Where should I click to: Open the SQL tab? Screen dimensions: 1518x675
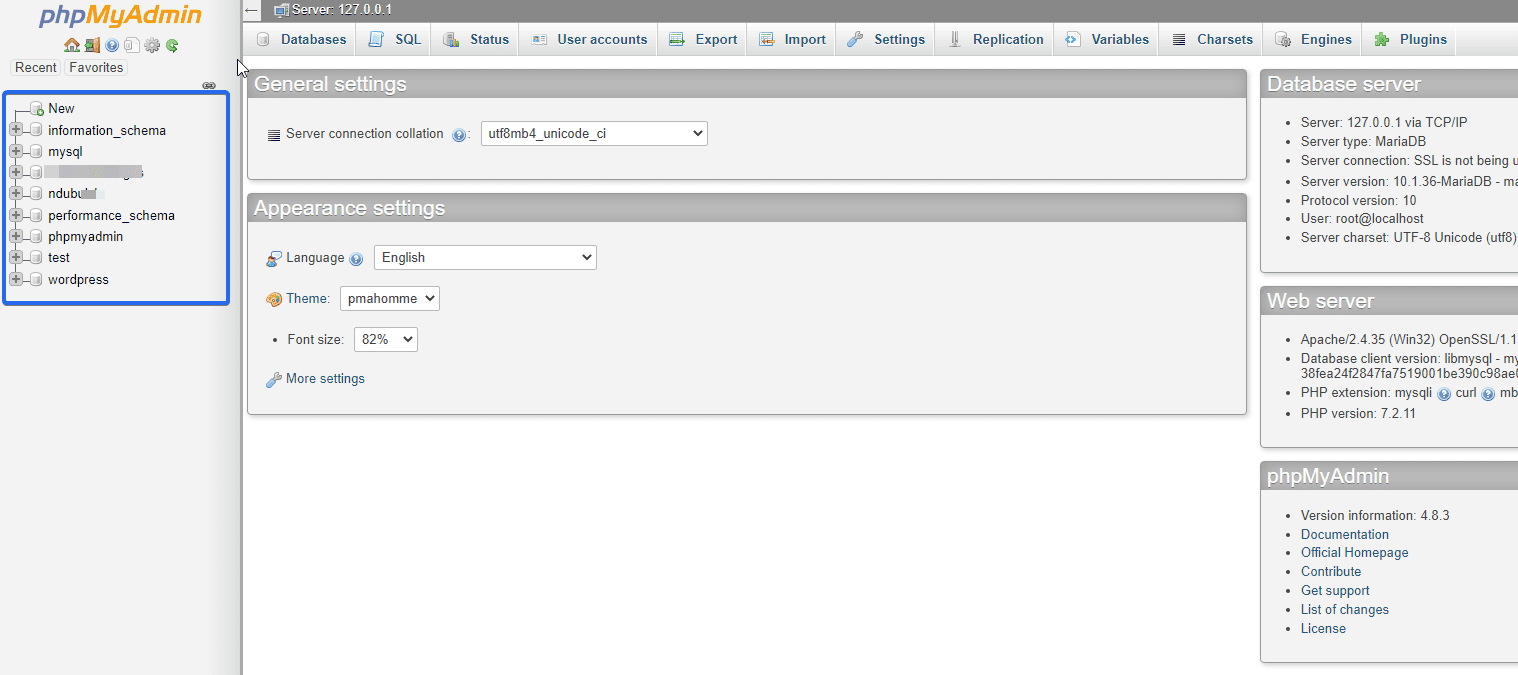click(395, 39)
